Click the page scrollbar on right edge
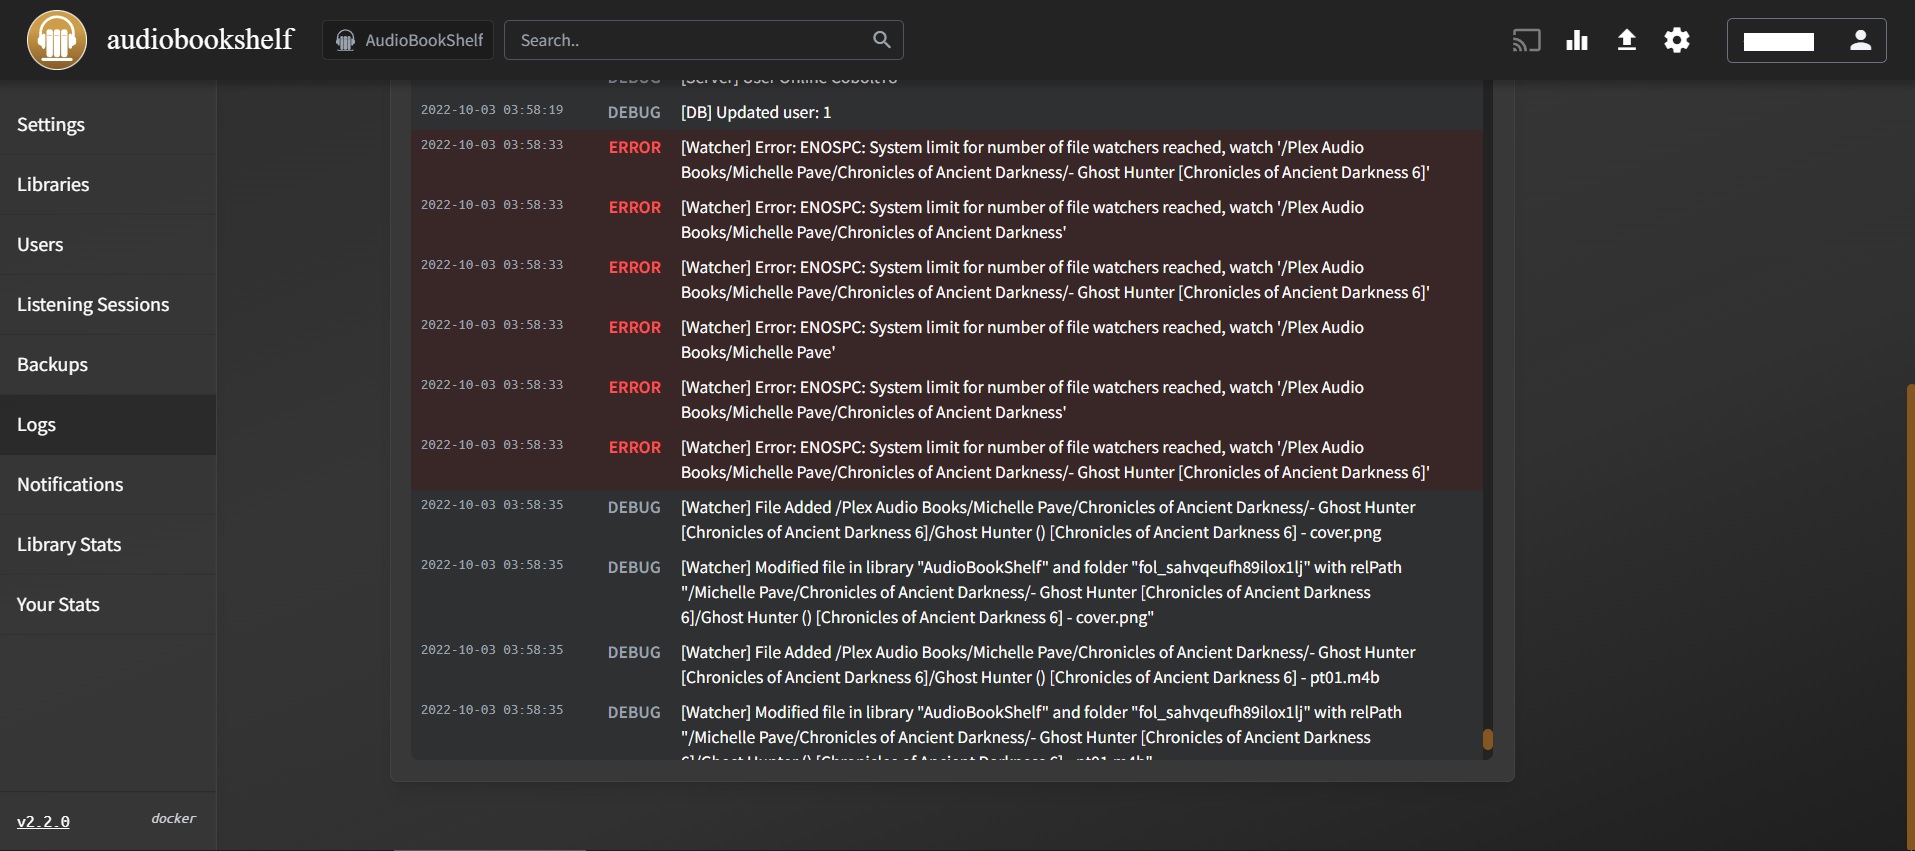This screenshot has height=851, width=1915. pyautogui.click(x=1910, y=615)
